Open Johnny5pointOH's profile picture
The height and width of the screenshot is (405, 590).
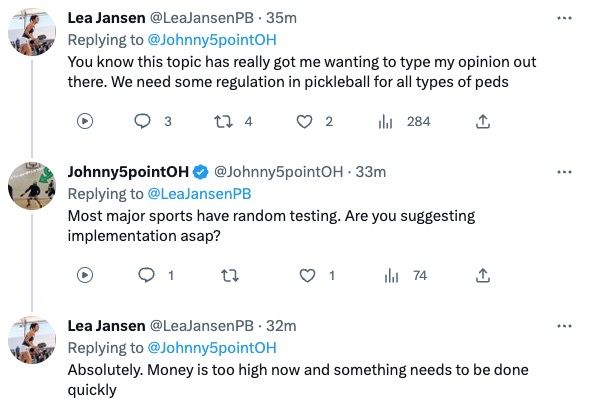click(x=32, y=186)
